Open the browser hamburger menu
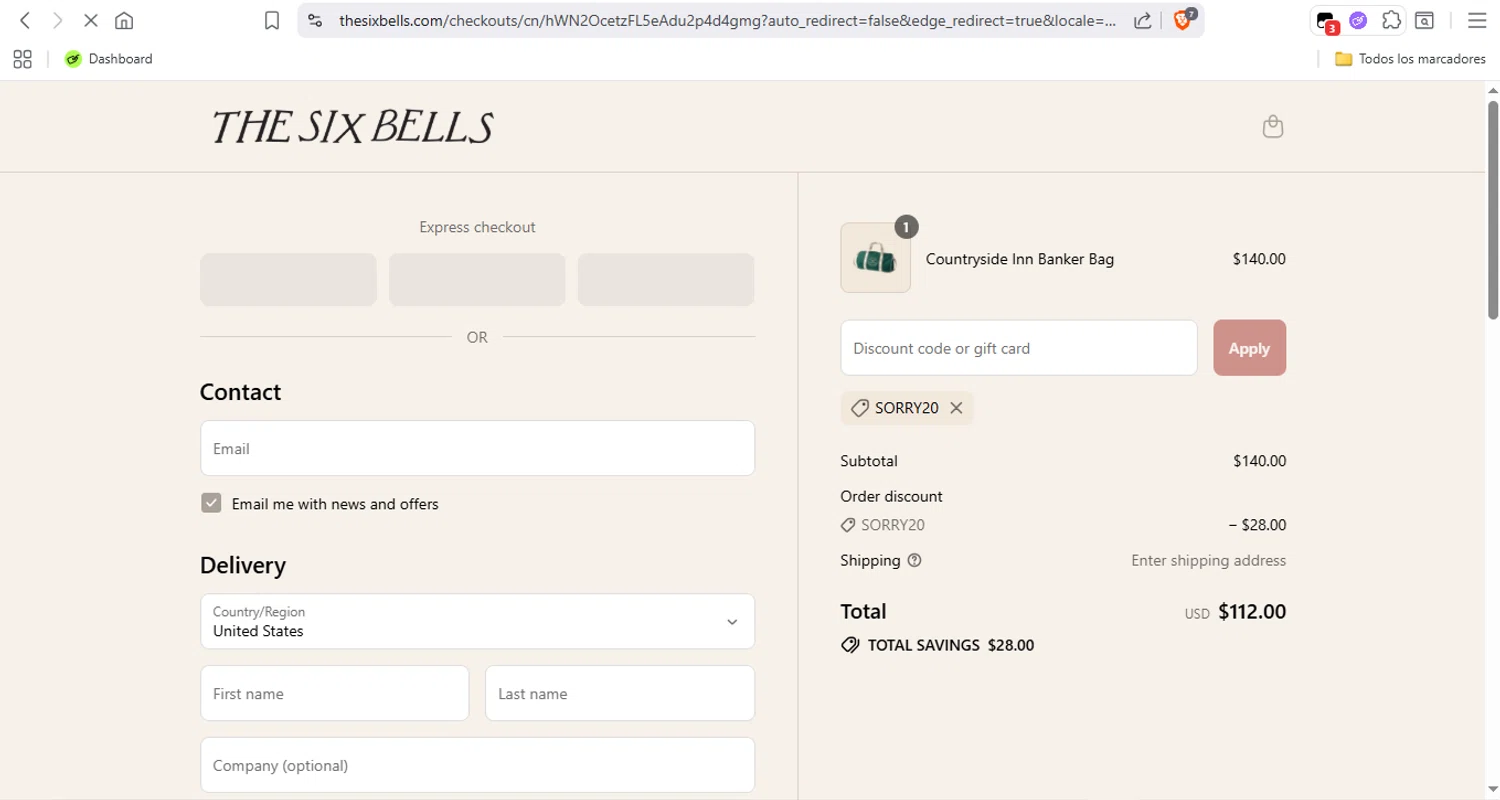The image size is (1500, 800). click(1476, 20)
